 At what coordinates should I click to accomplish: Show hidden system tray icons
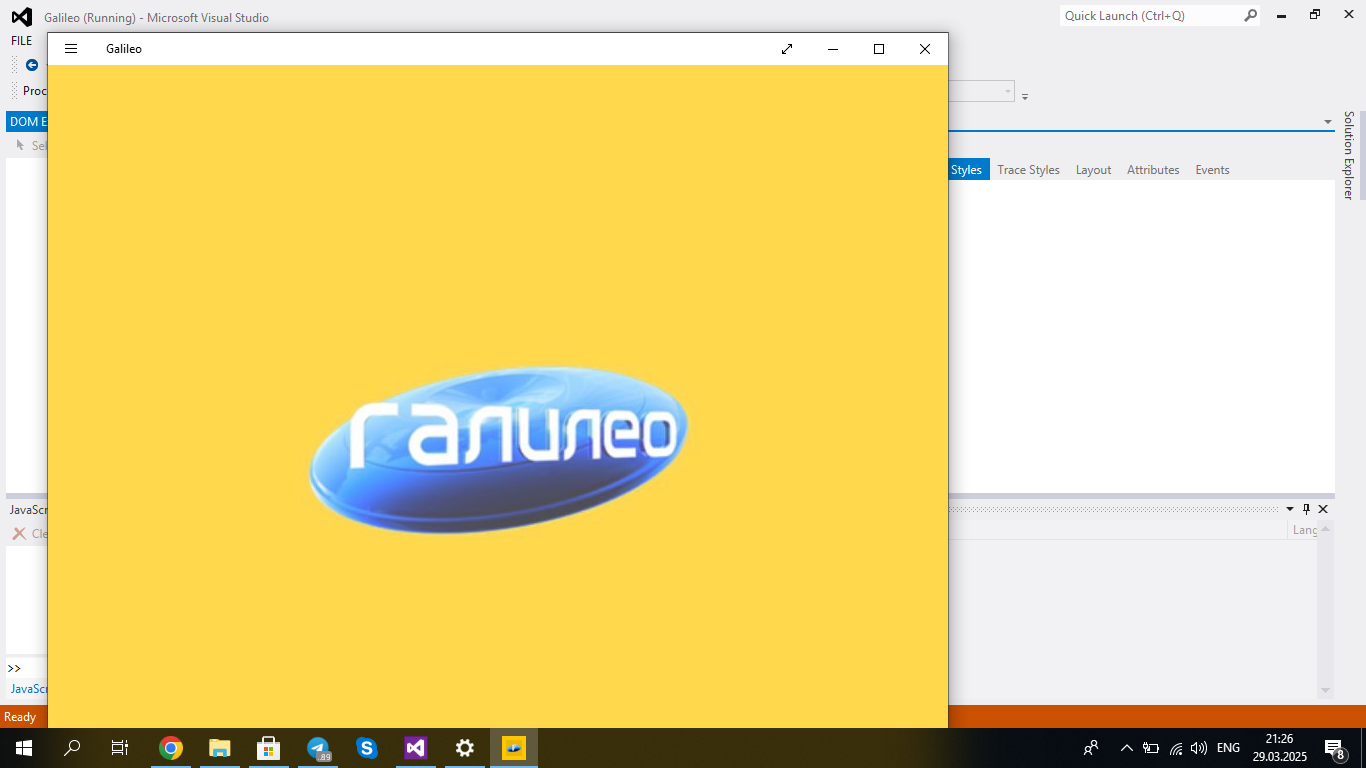point(1127,748)
